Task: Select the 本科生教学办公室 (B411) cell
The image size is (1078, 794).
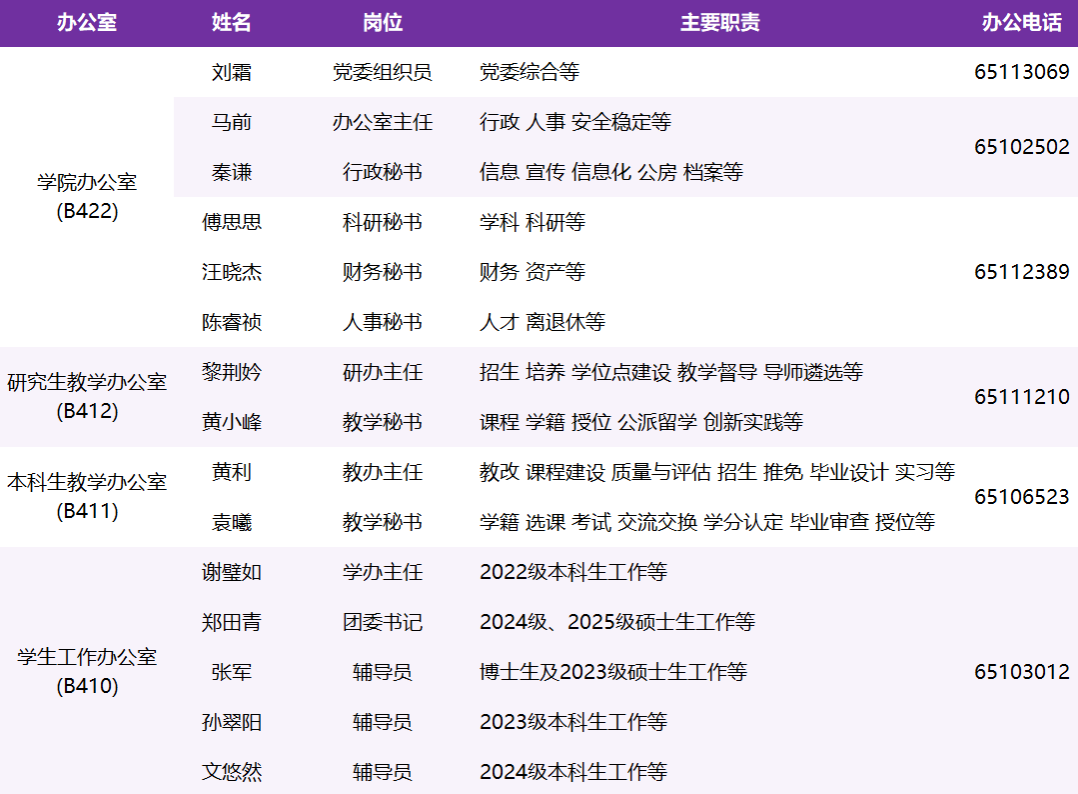Action: point(87,497)
